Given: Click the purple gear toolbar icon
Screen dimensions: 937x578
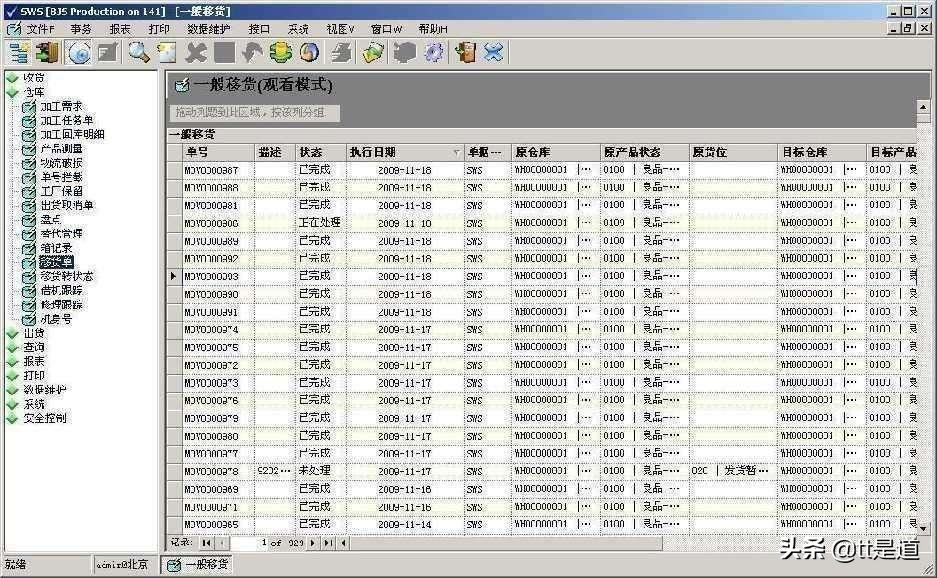Looking at the screenshot, I should tap(434, 53).
